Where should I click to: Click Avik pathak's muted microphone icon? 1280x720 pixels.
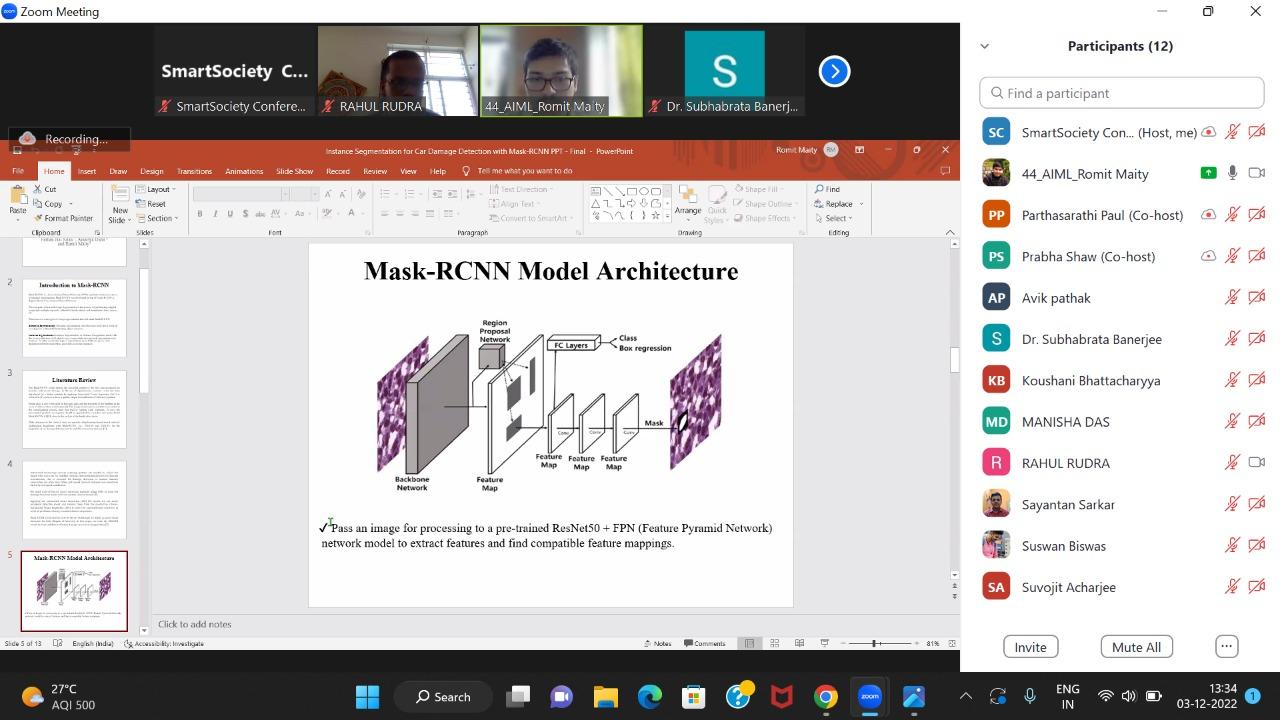coord(1233,298)
